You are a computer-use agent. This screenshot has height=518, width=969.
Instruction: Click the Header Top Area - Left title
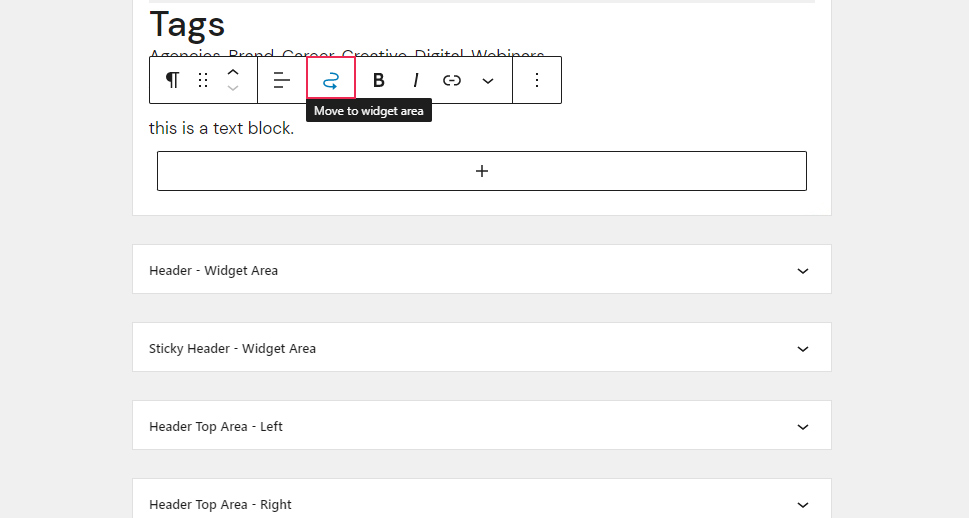216,427
